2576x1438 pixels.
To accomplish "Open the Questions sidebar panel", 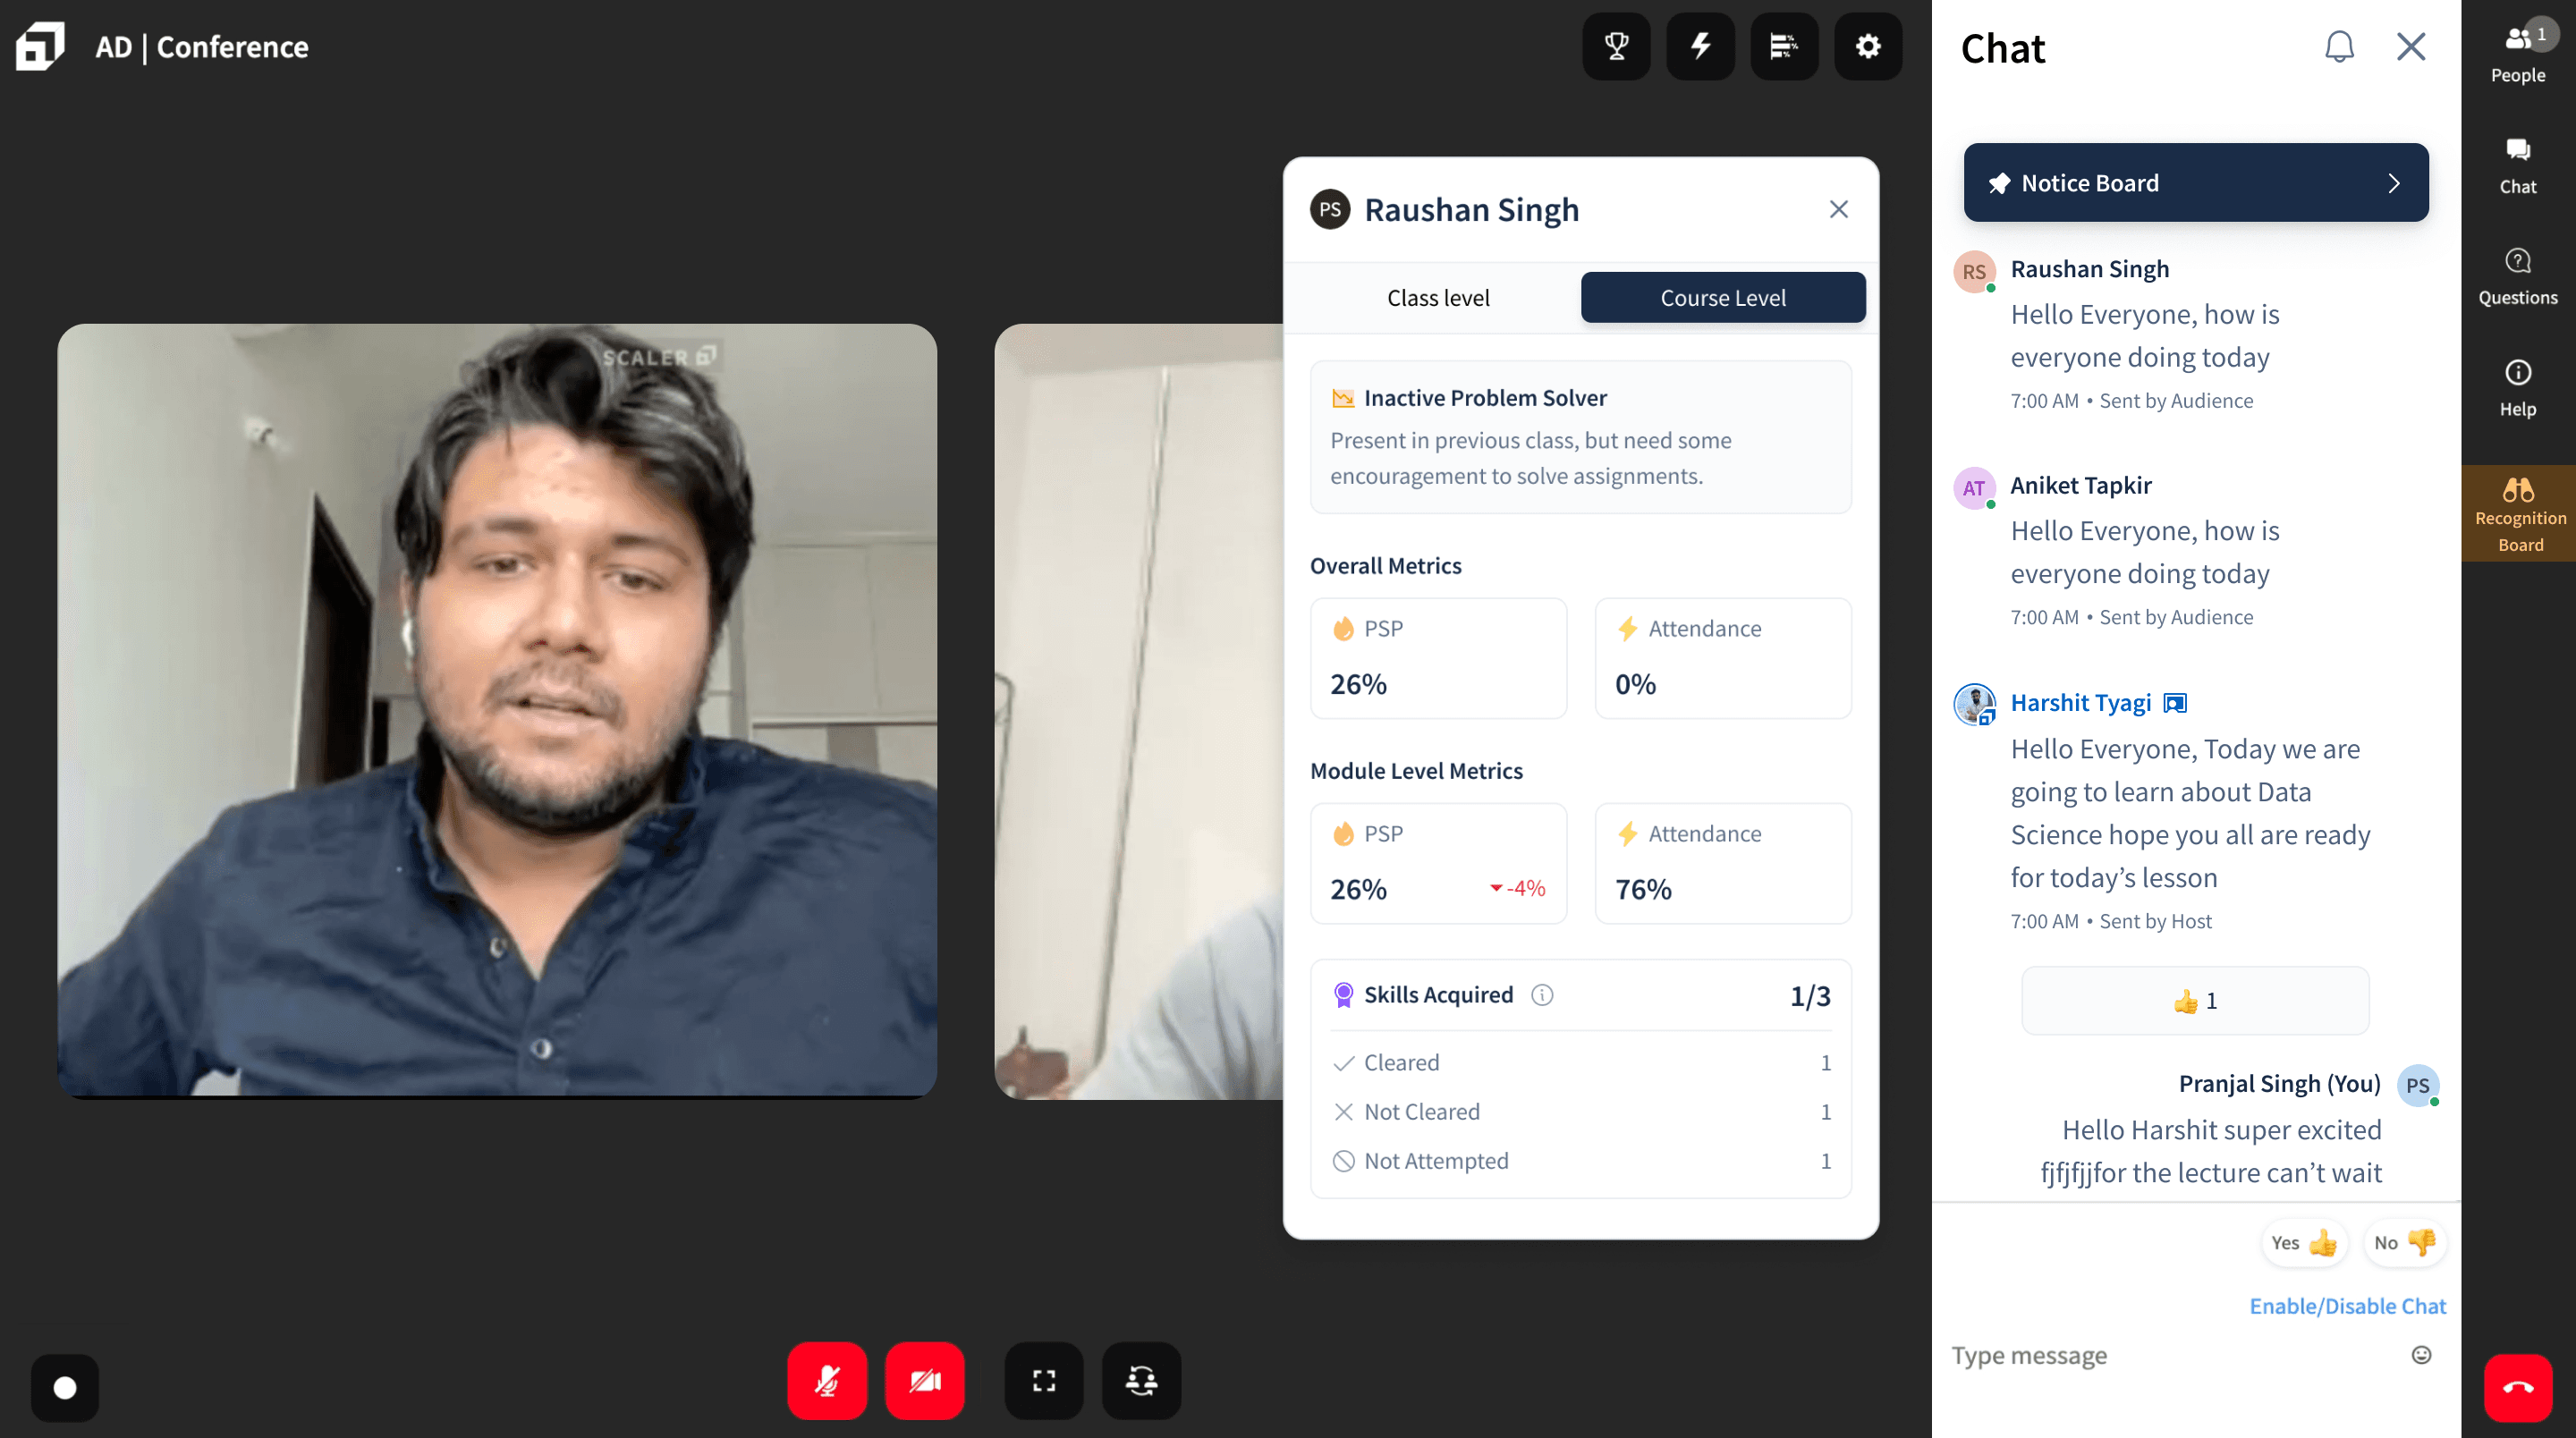I will (2518, 277).
